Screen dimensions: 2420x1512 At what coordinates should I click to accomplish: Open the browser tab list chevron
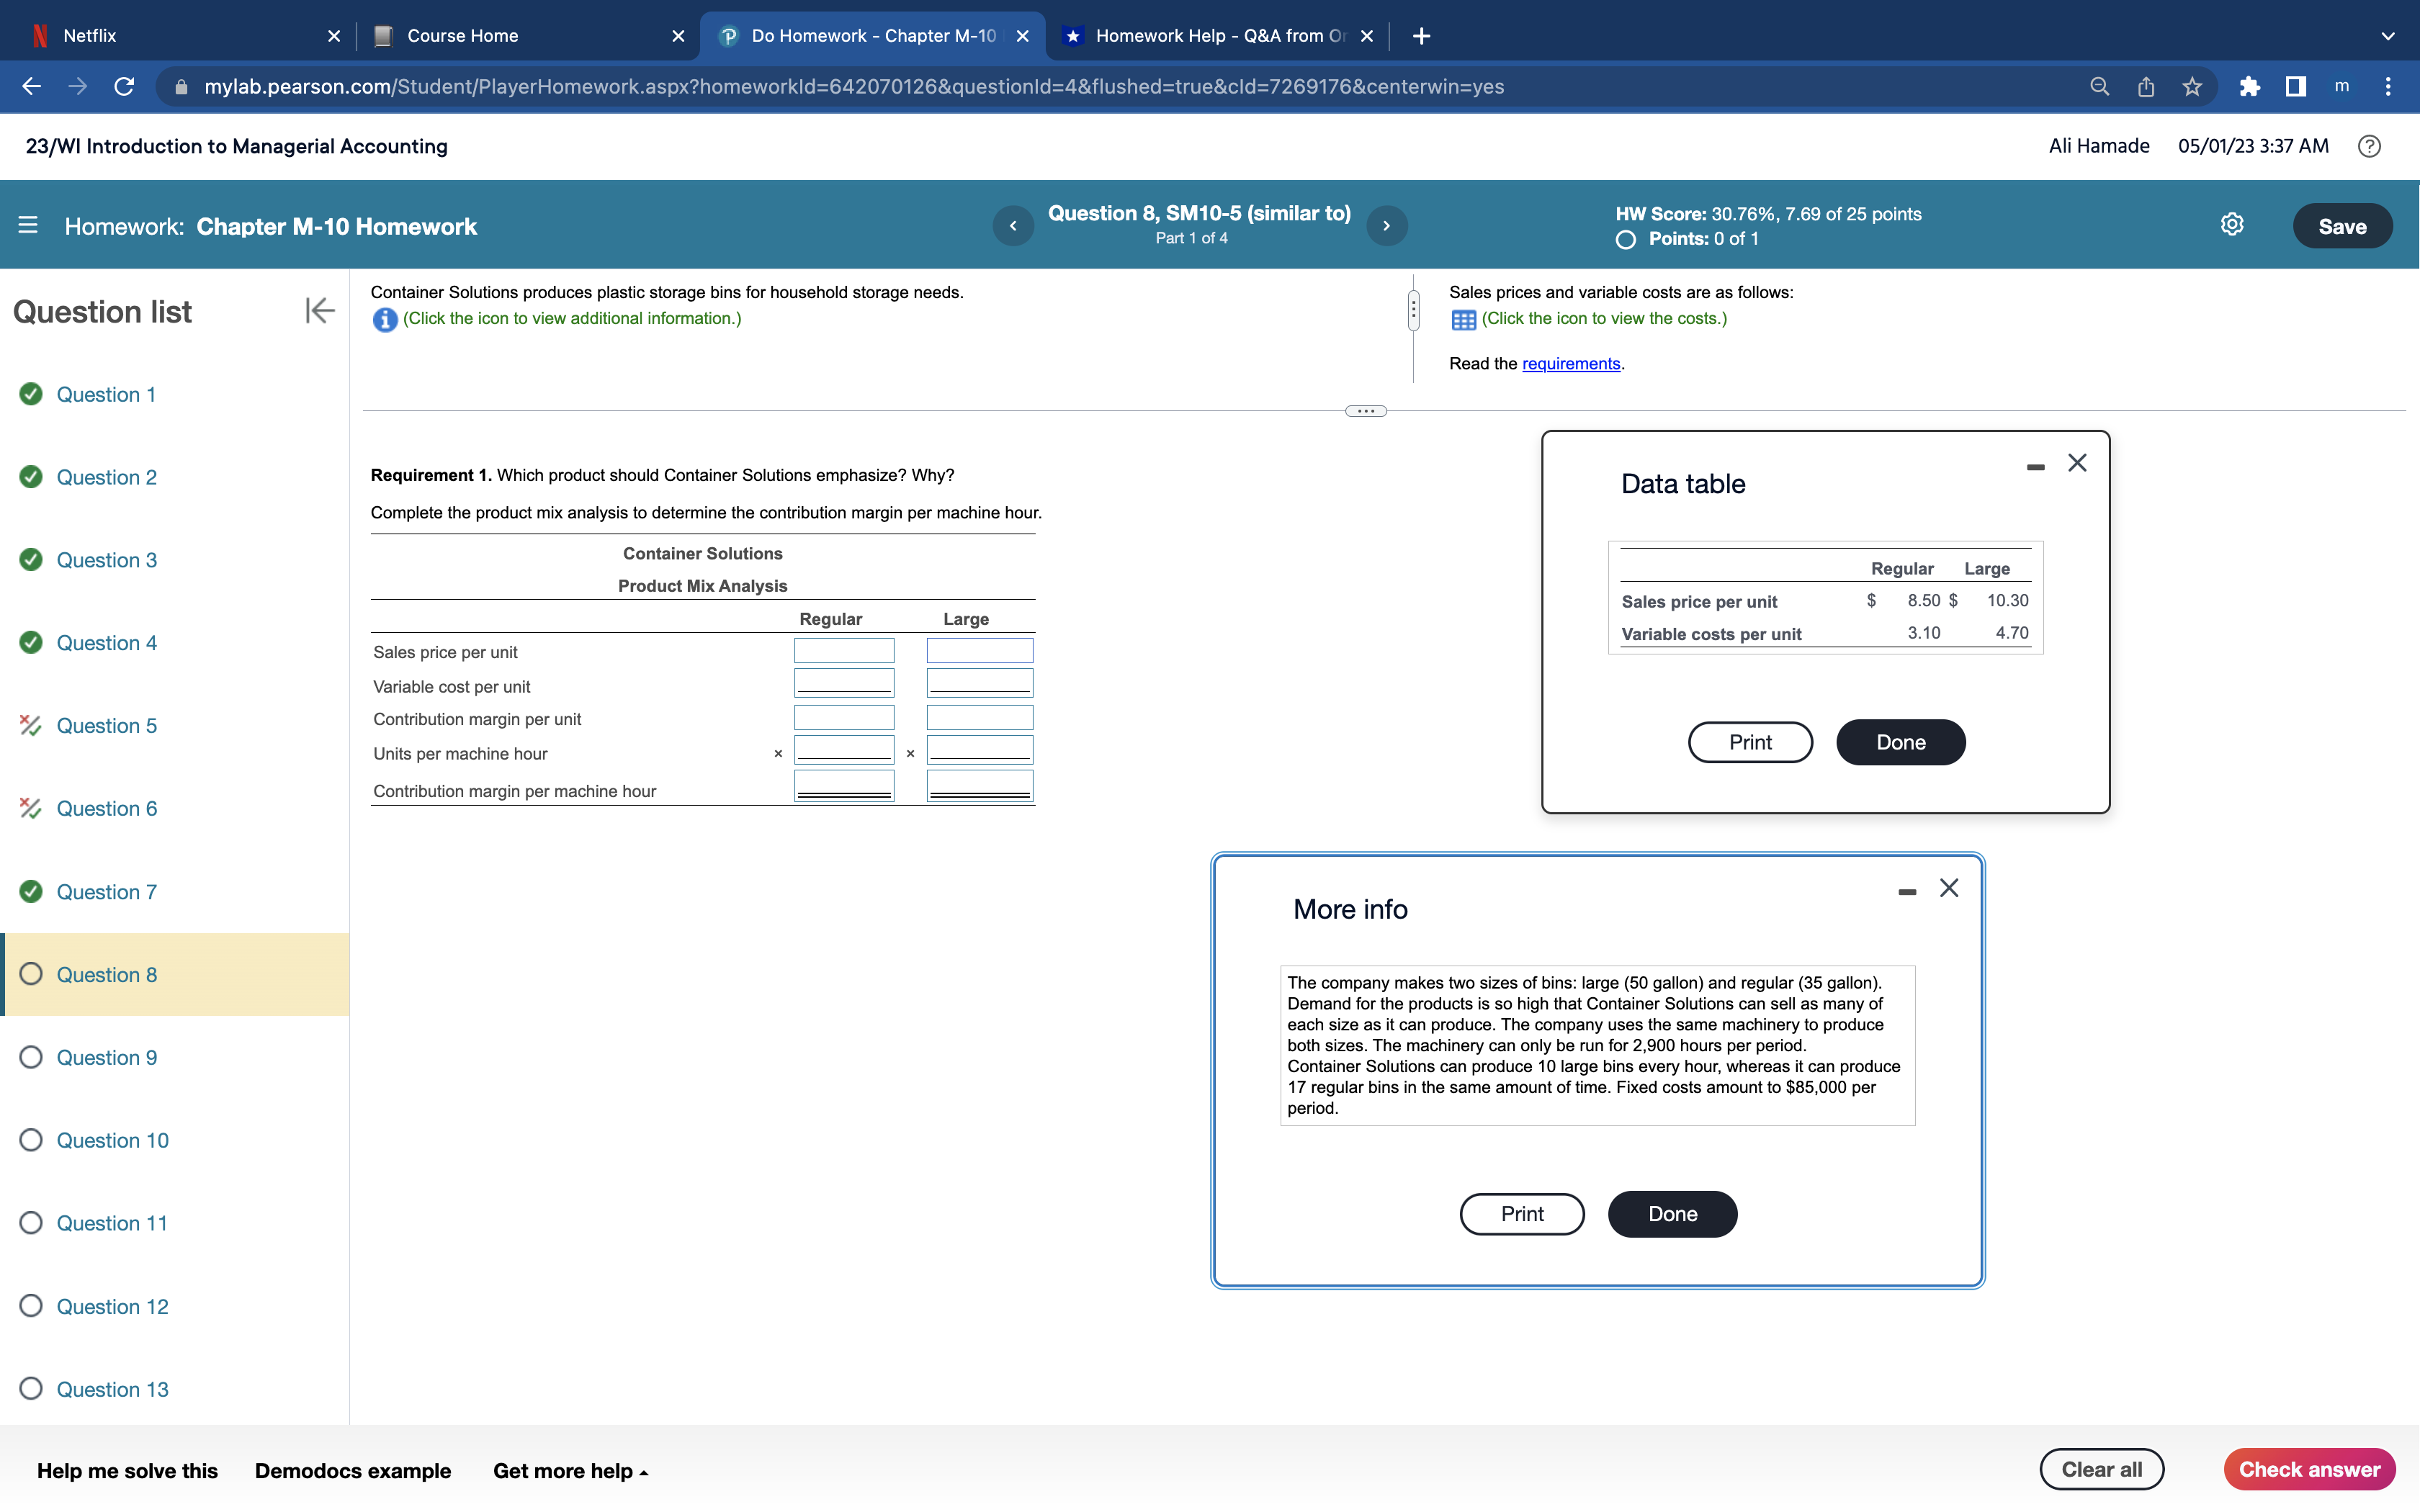pos(2388,36)
